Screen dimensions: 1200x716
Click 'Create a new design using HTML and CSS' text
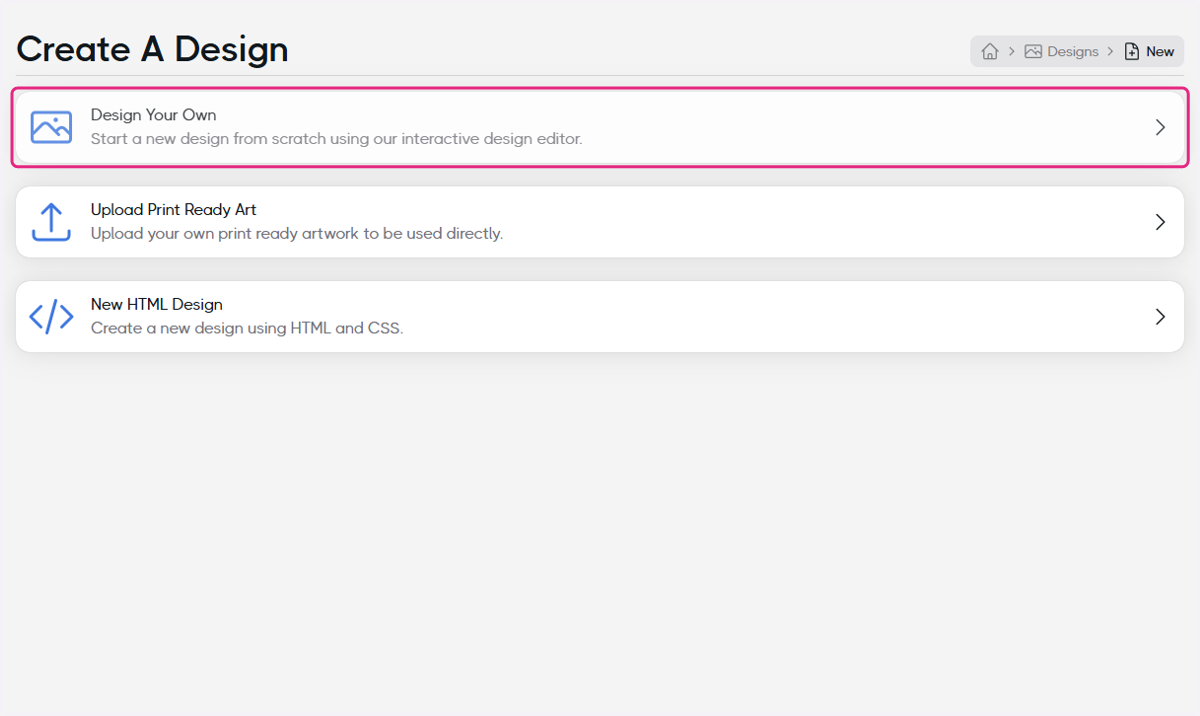pos(247,328)
